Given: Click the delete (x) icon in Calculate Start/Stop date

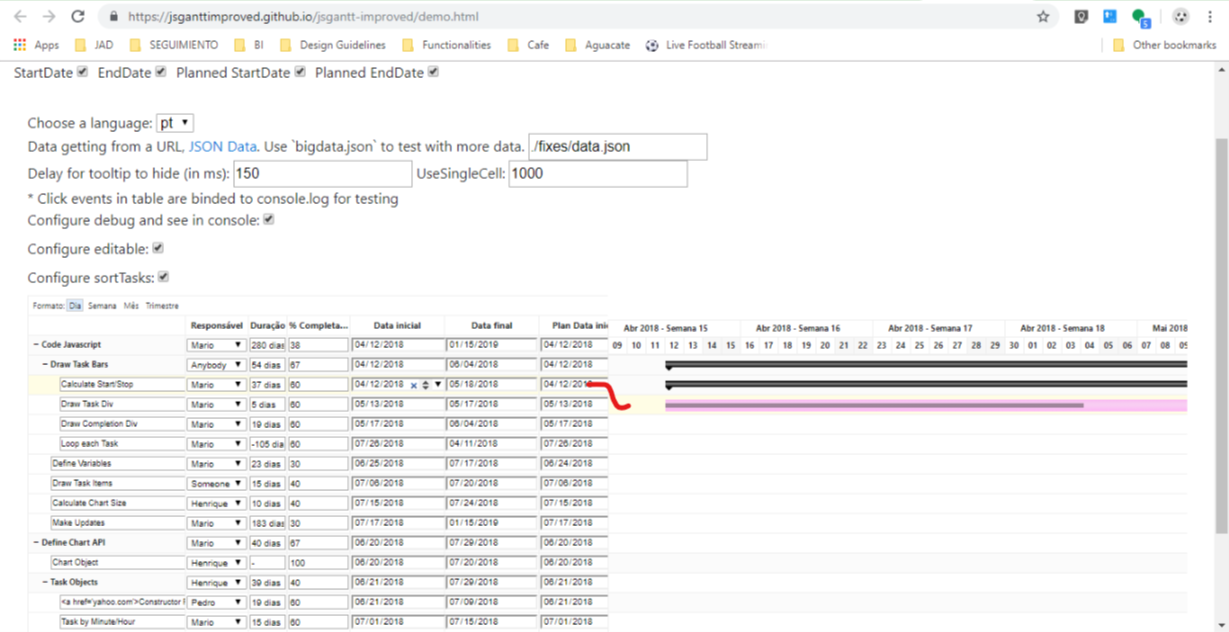Looking at the screenshot, I should click(414, 385).
